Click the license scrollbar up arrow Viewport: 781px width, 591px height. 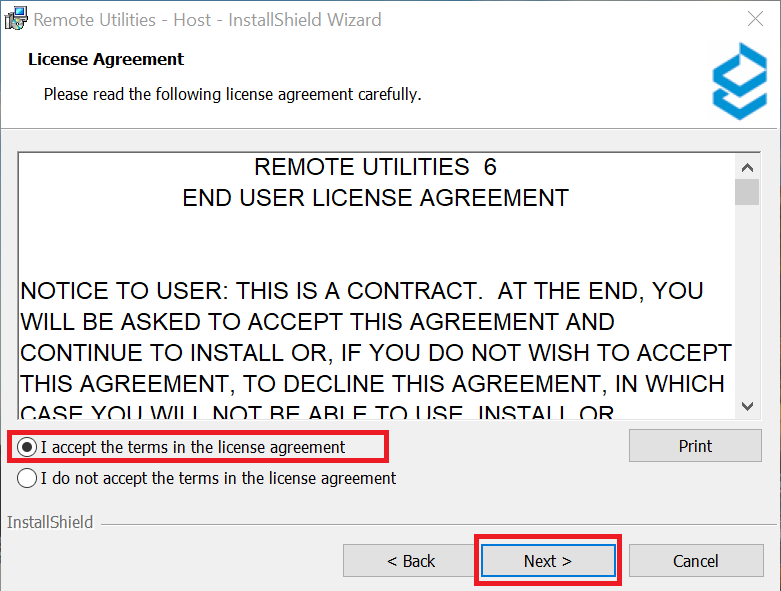pos(746,166)
